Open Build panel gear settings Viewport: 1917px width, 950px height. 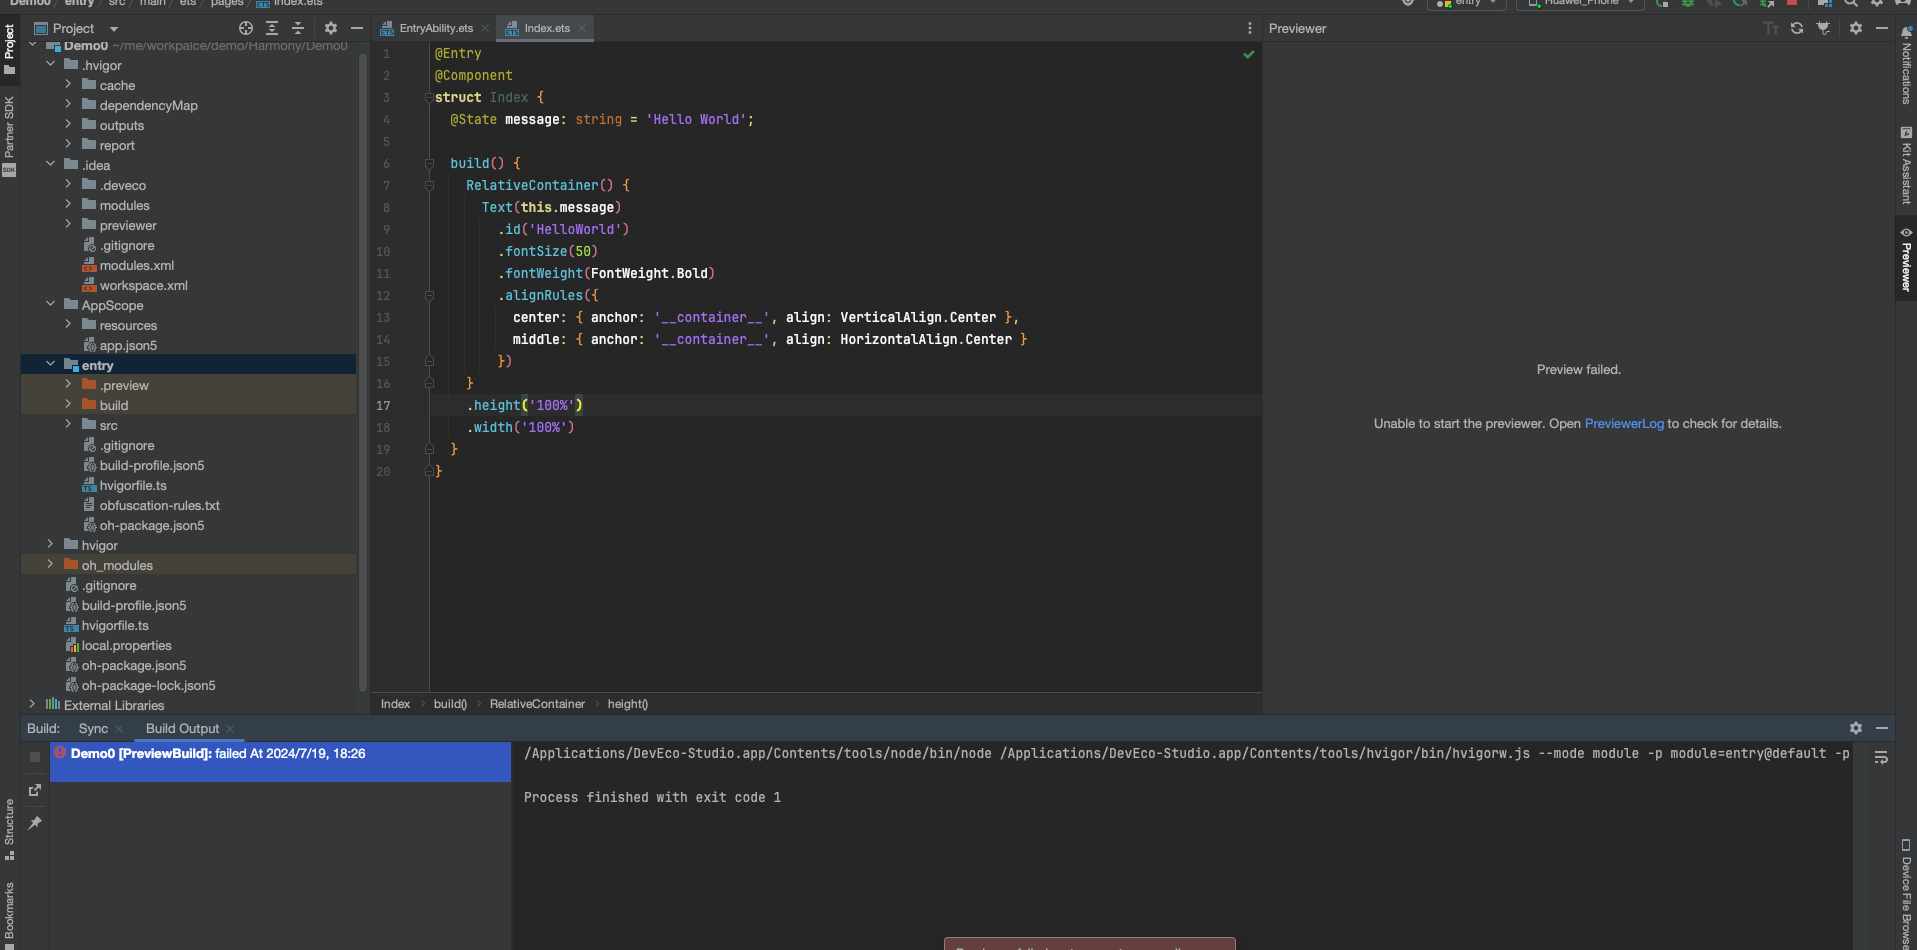pos(1856,728)
